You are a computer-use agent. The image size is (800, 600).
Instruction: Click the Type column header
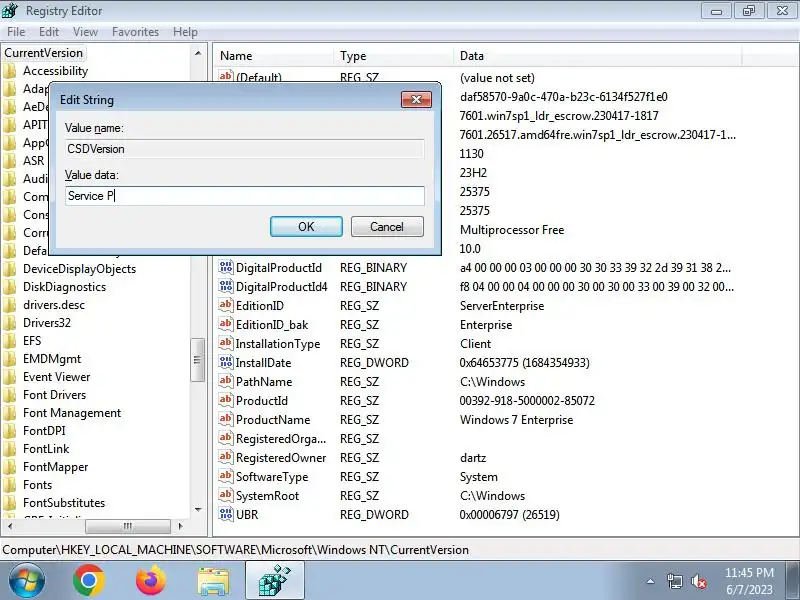coord(393,56)
